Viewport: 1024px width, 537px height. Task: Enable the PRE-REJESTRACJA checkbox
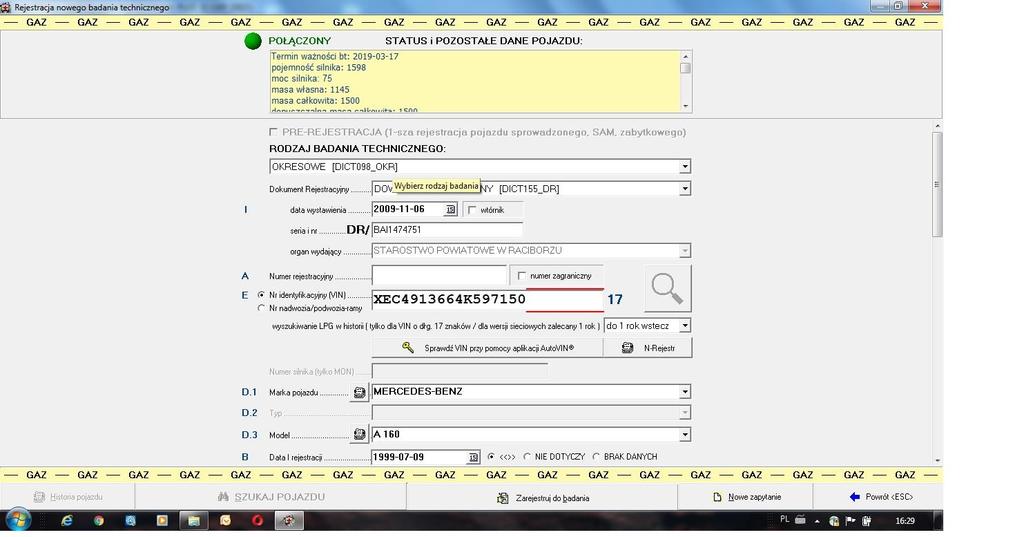(273, 132)
